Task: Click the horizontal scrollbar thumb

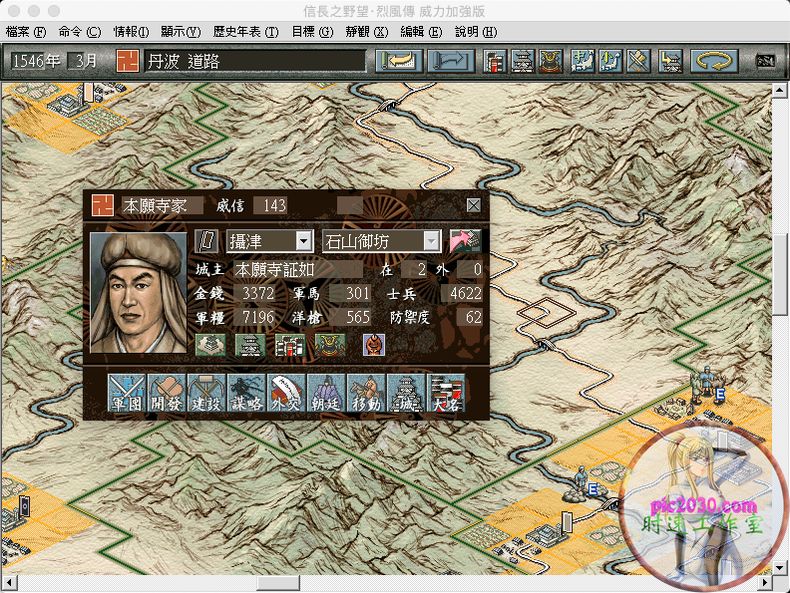Action: tap(278, 583)
